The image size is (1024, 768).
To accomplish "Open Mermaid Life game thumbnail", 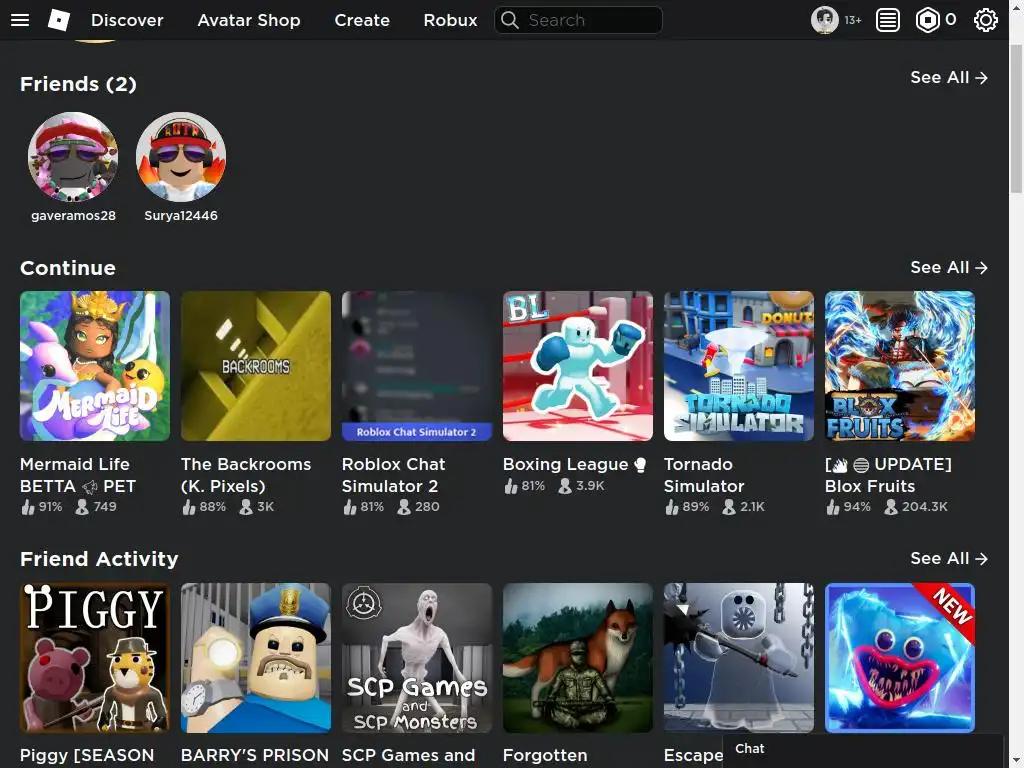I will coord(95,366).
